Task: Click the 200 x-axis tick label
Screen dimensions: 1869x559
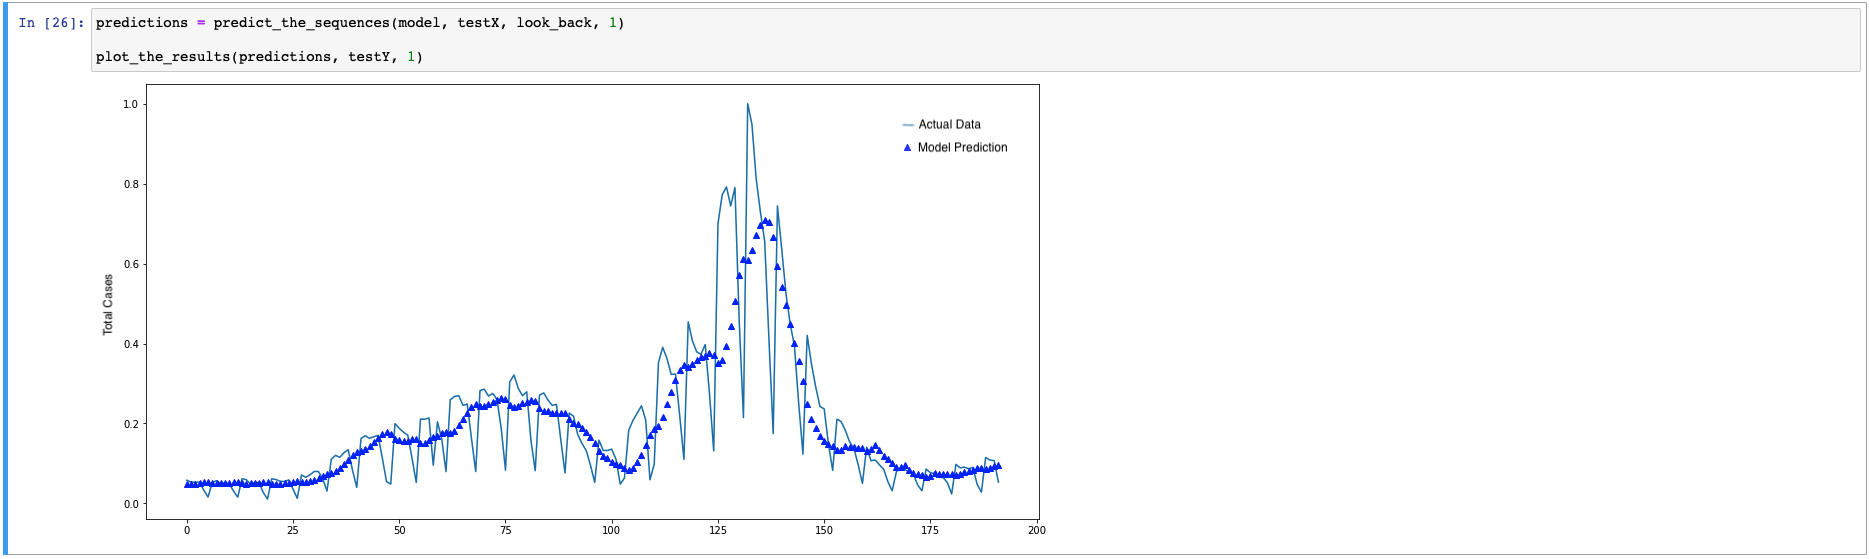Action: pos(1036,530)
